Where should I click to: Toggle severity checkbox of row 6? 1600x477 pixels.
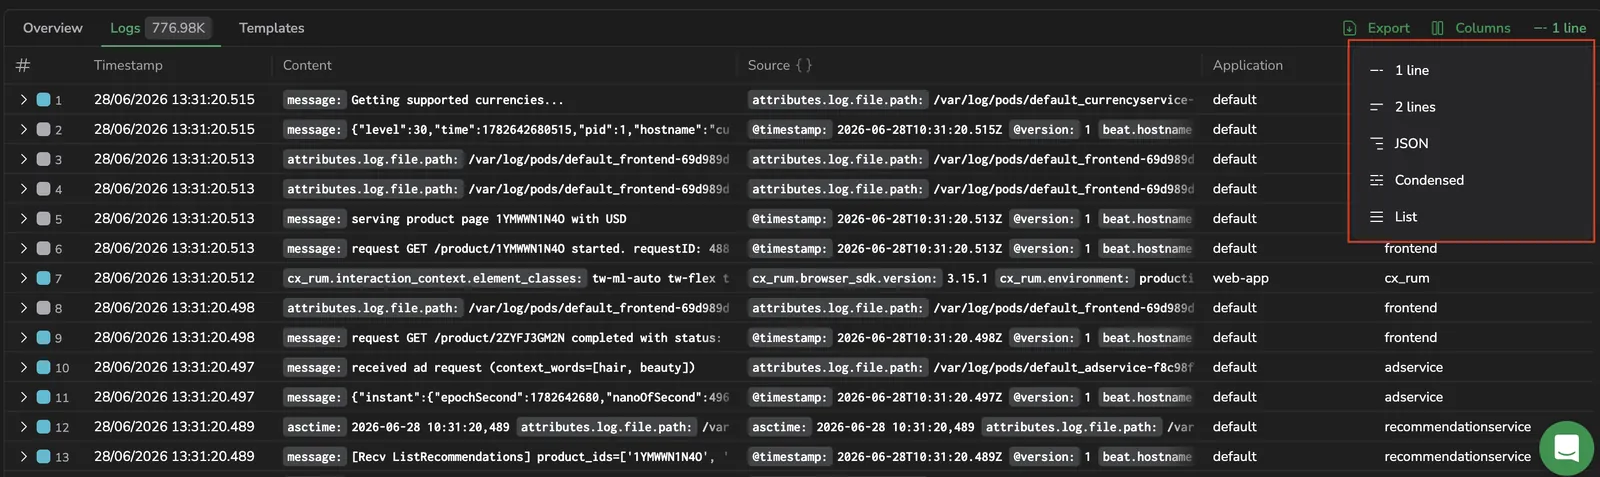coord(44,248)
